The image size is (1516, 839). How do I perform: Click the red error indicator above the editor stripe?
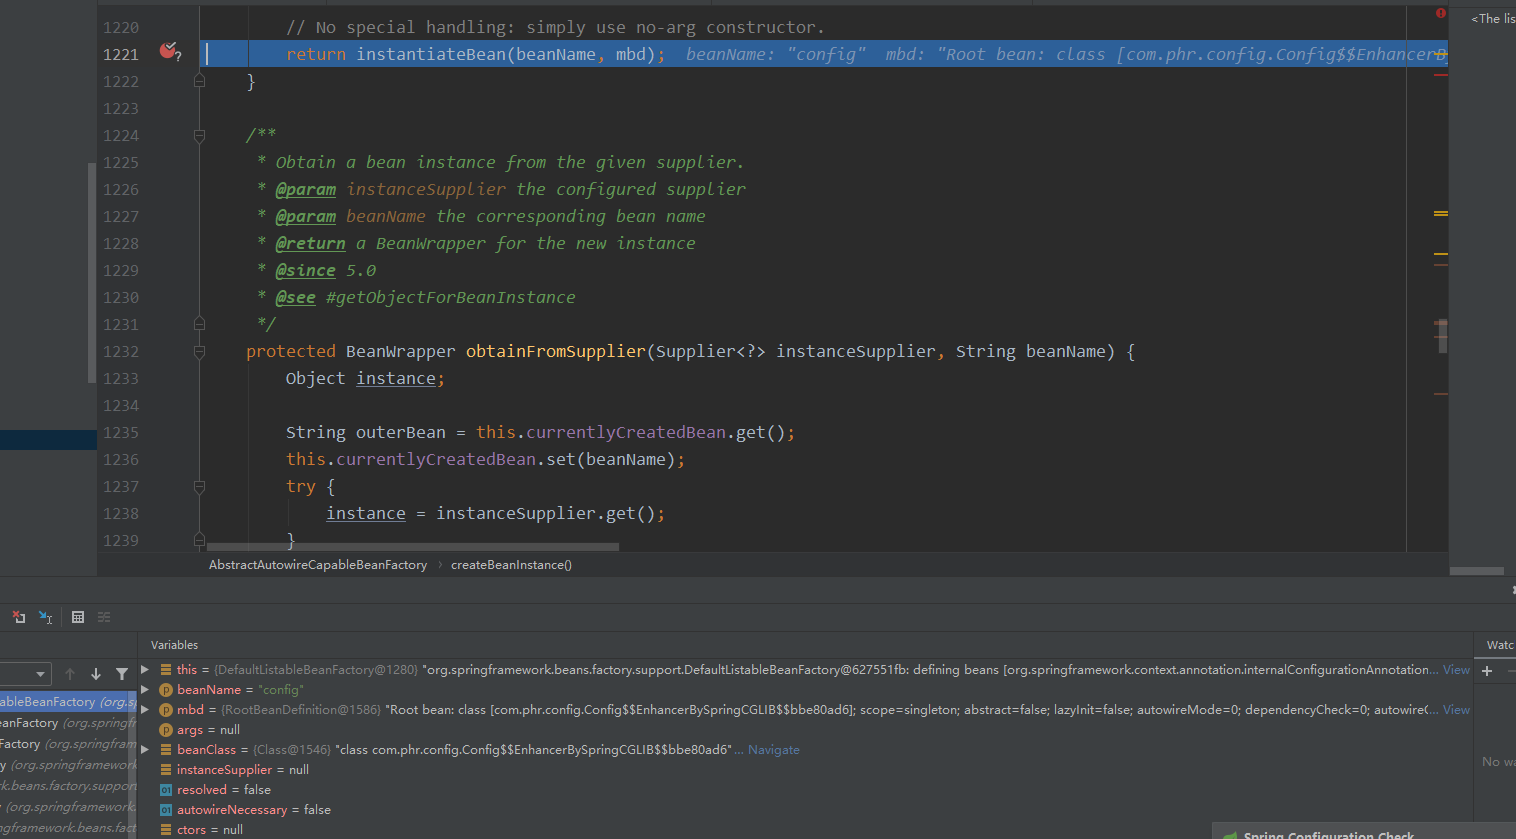coord(1441,13)
